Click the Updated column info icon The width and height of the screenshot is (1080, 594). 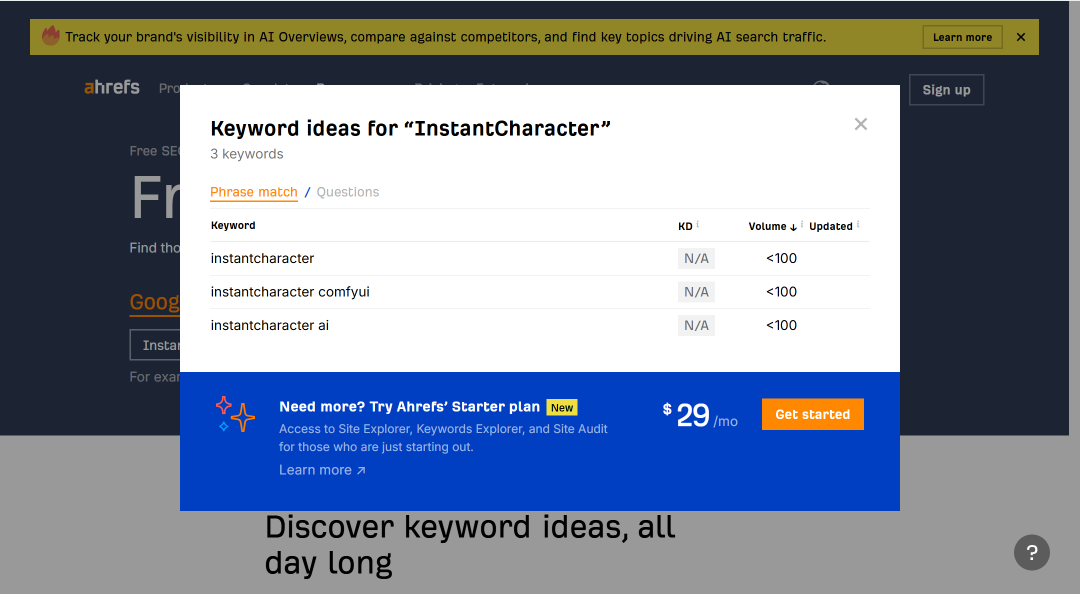point(858,224)
